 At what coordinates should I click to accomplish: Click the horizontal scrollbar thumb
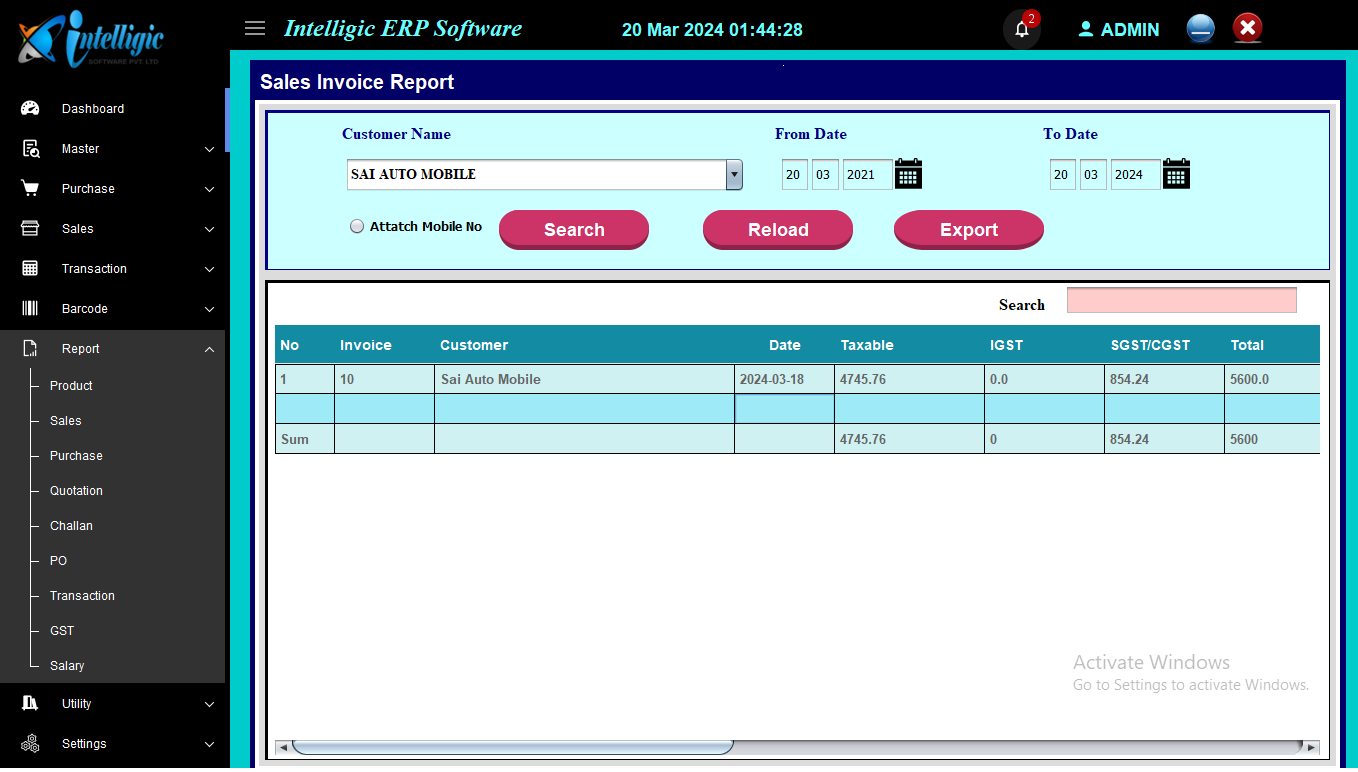coord(512,747)
